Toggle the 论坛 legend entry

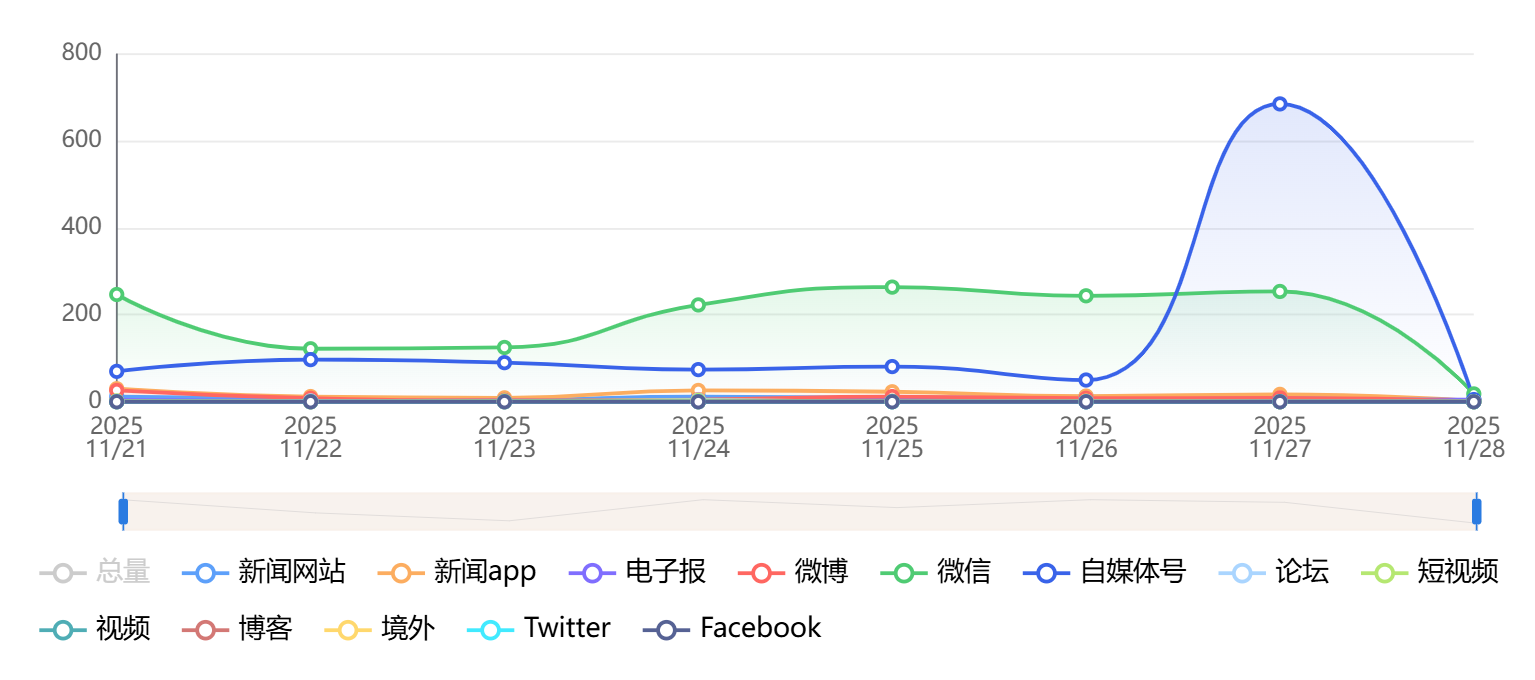(x=1275, y=573)
